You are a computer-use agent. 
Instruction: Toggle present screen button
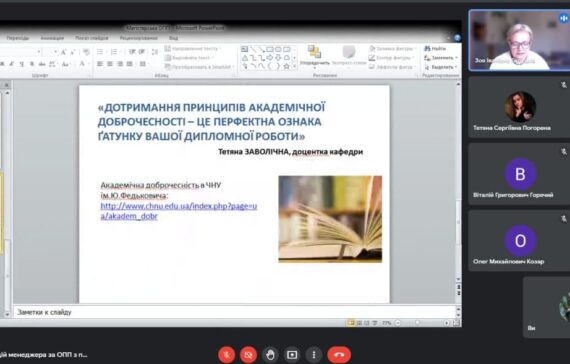pyautogui.click(x=292, y=355)
